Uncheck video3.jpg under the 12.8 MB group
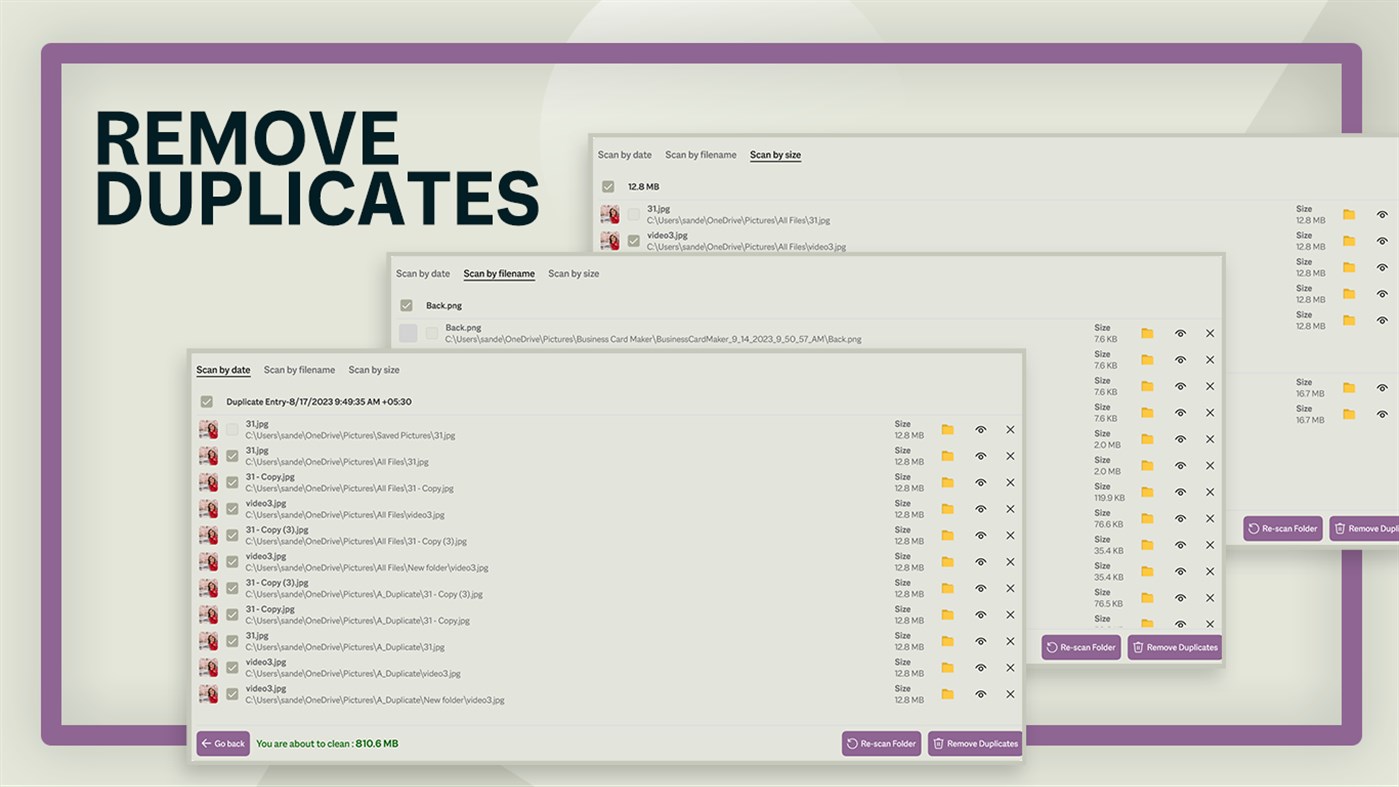 (634, 240)
